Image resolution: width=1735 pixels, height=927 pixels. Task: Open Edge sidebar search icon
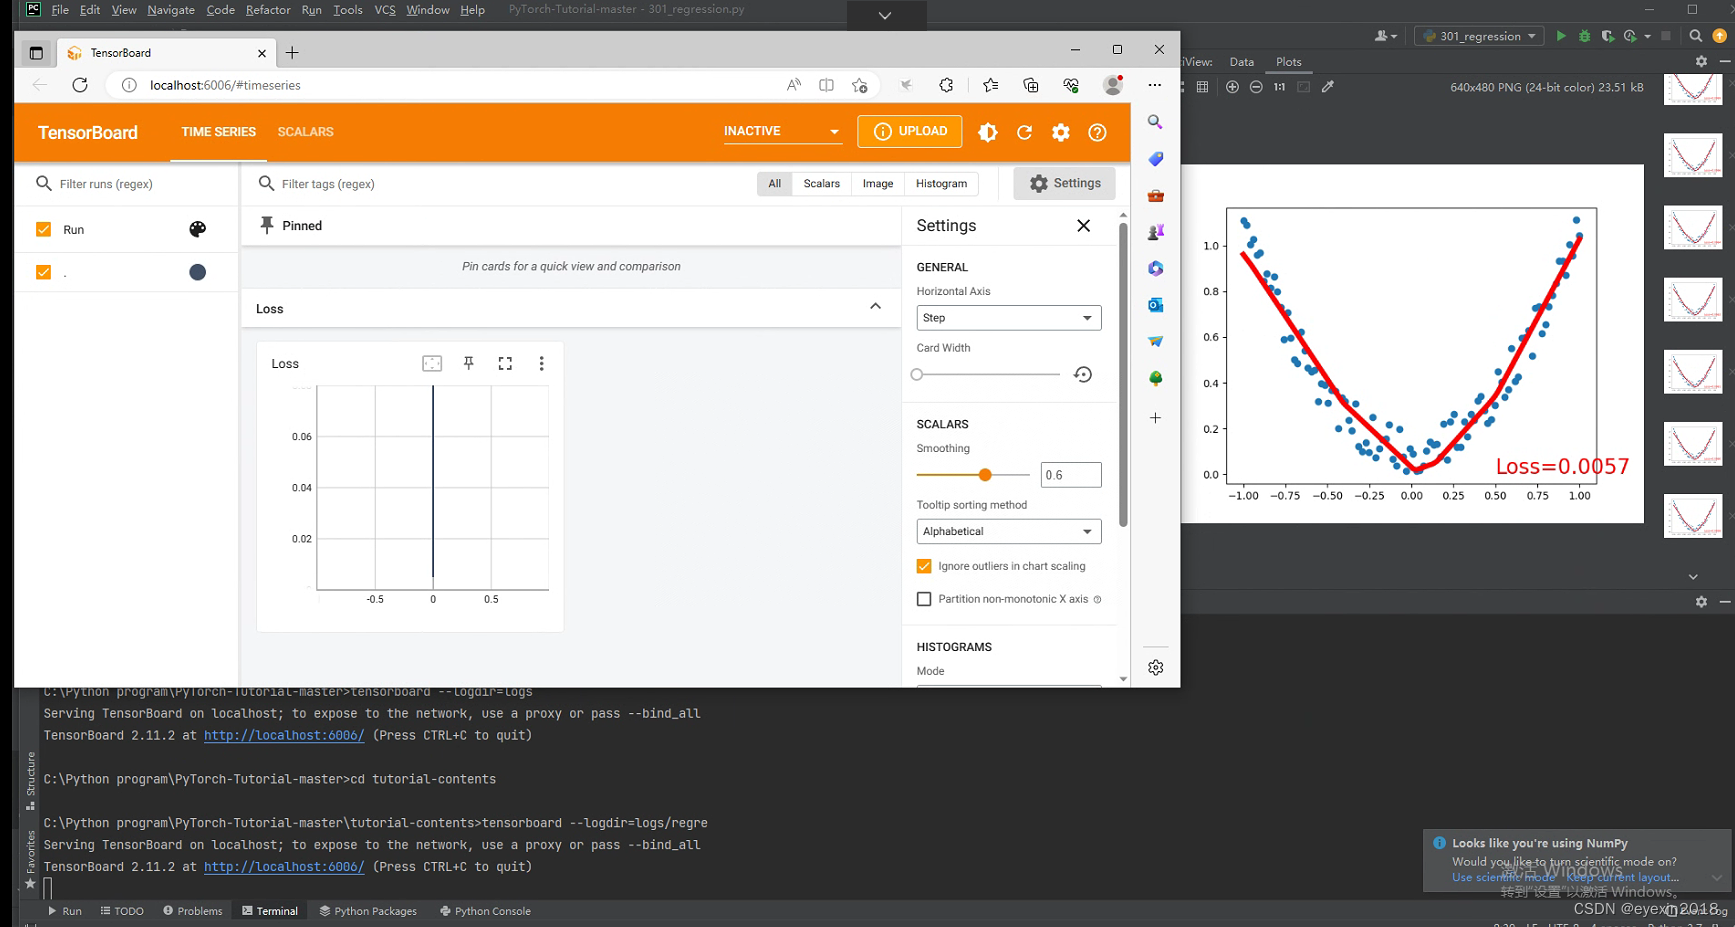point(1155,122)
